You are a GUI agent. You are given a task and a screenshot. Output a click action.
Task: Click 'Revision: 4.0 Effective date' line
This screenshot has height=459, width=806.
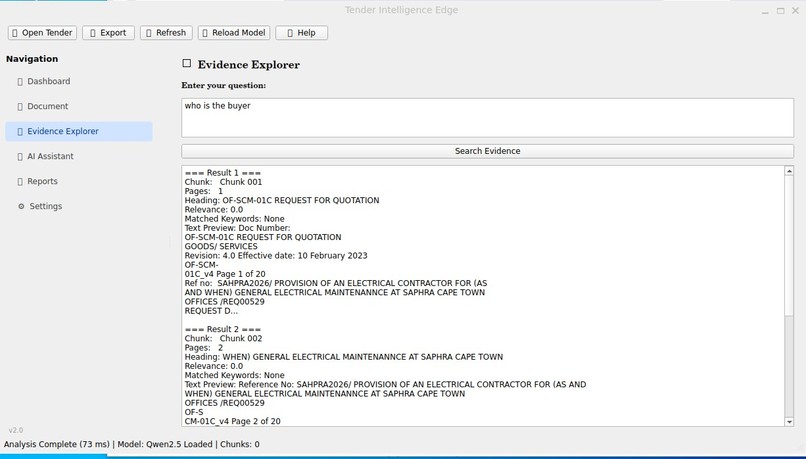(x=276, y=255)
